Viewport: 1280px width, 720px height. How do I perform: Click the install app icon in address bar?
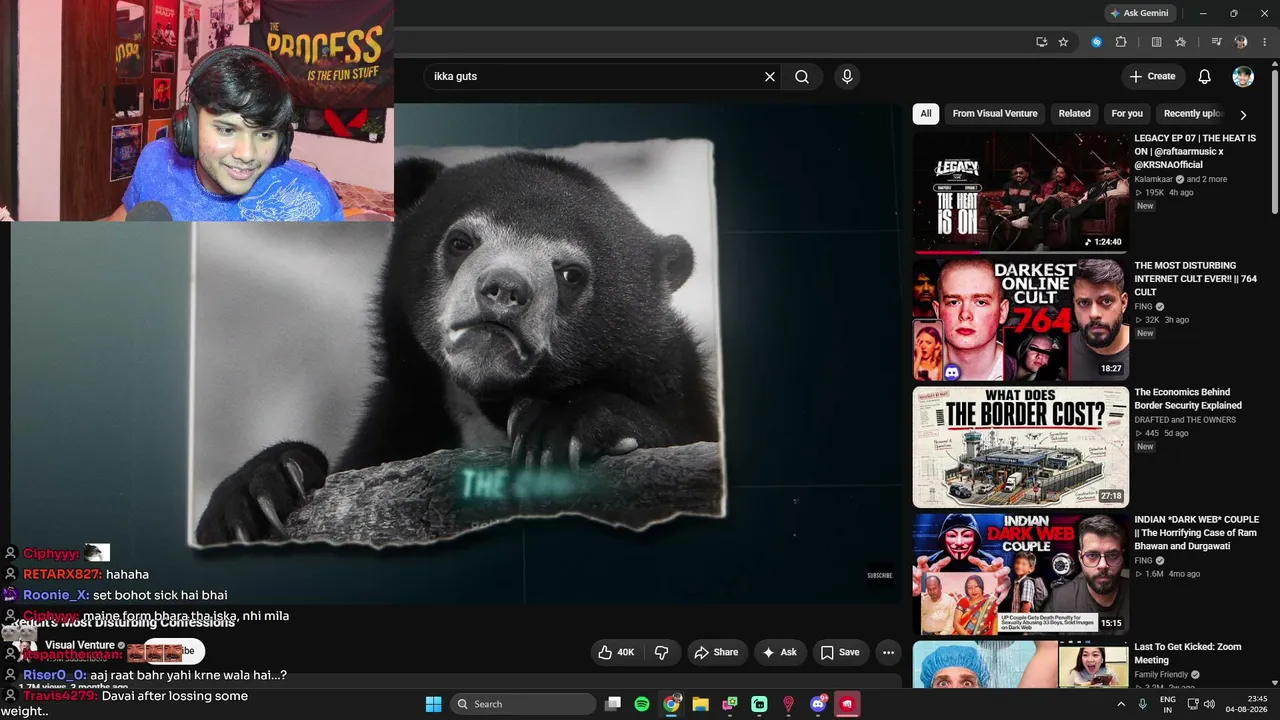1042,42
